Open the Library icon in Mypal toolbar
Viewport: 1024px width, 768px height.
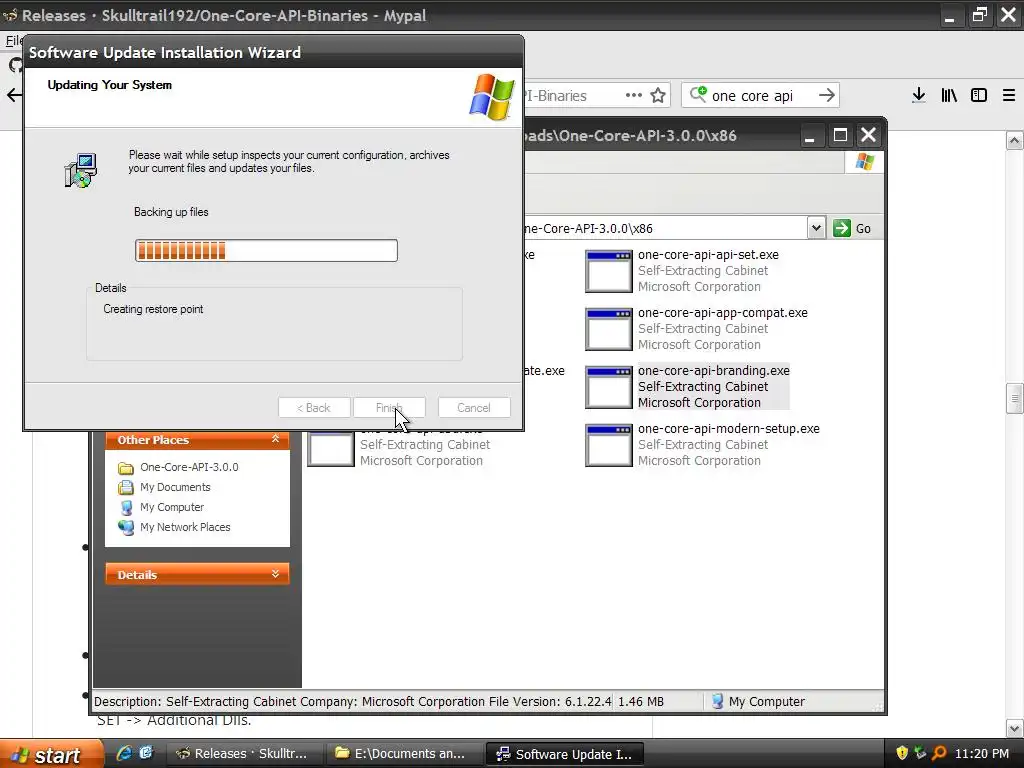[949, 95]
